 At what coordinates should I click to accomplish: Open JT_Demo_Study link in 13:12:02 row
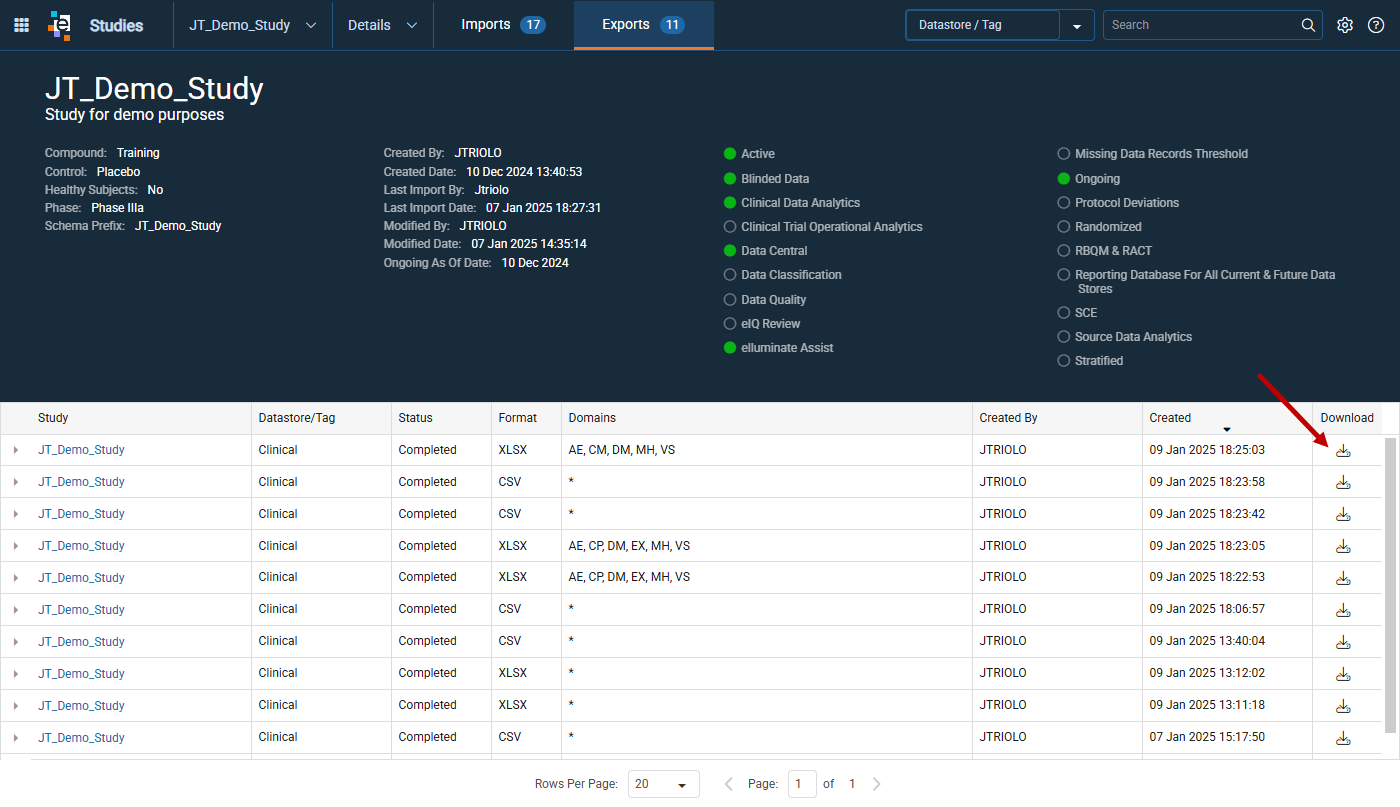(x=82, y=674)
